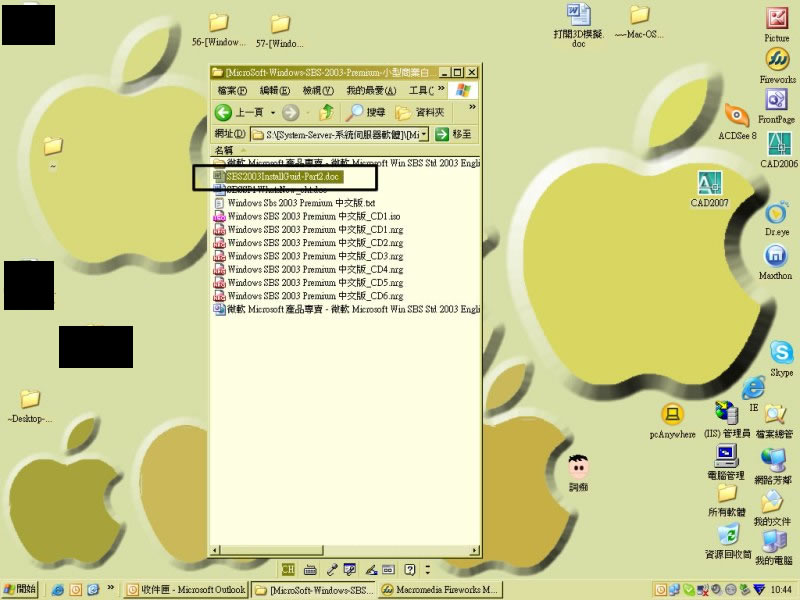The width and height of the screenshot is (800, 600).
Task: Select the (IIS) 管理員 desktop icon
Action: click(x=727, y=419)
